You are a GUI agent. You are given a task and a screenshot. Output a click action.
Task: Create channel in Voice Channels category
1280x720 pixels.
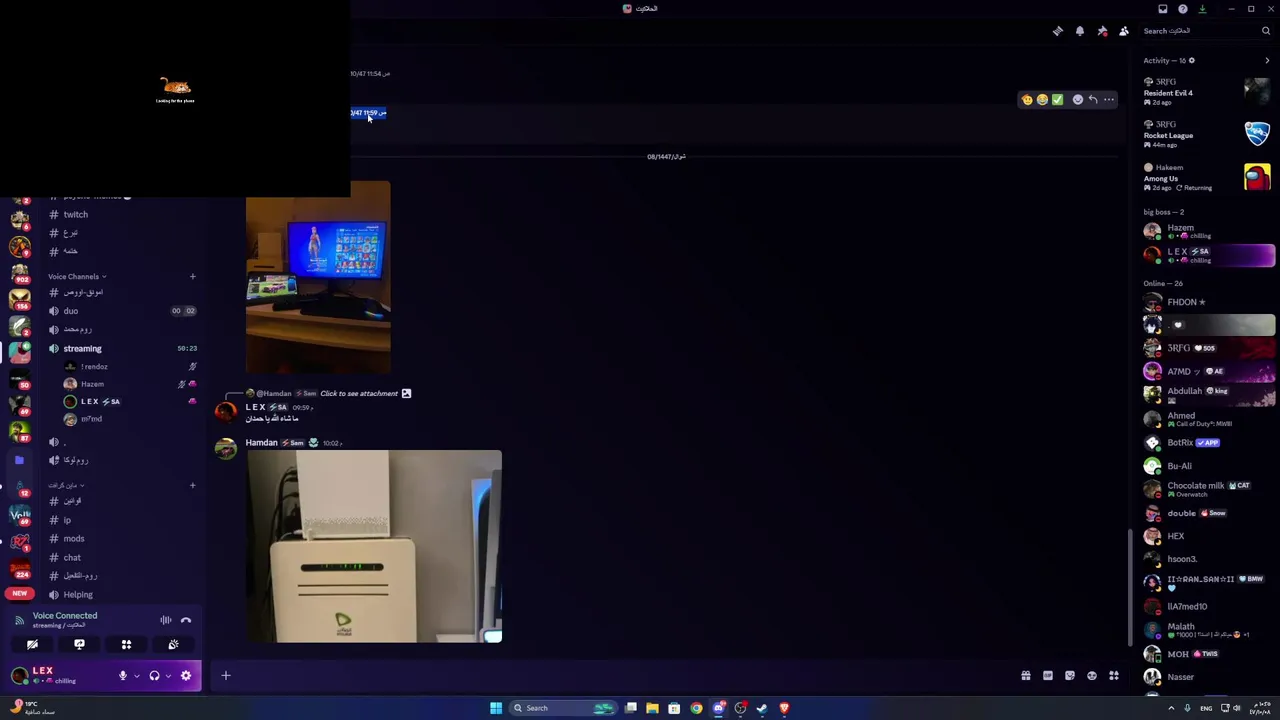pos(192,277)
